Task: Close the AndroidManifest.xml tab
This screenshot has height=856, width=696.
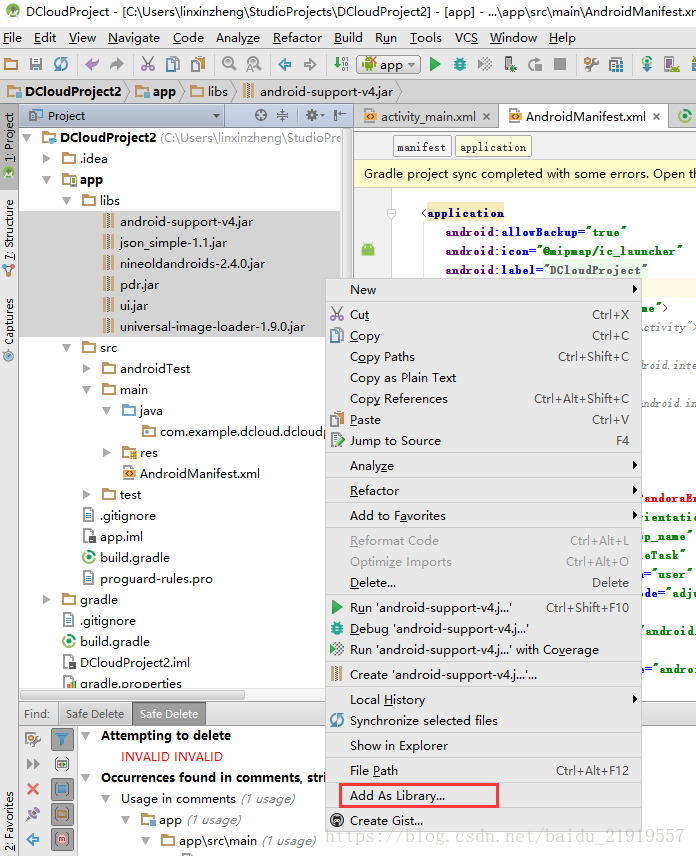Action: (657, 116)
